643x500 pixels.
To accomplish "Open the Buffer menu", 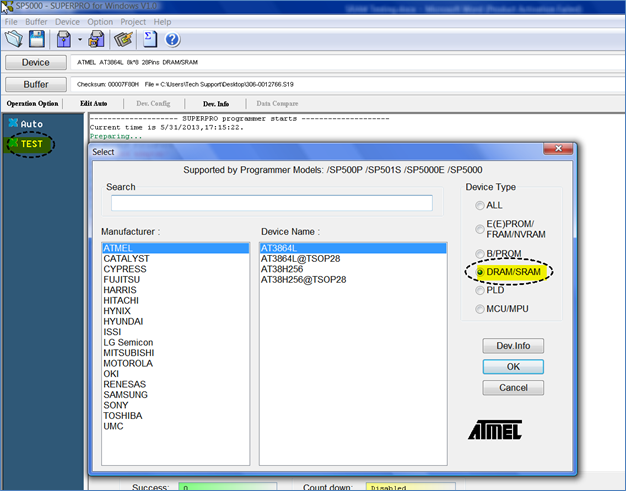I will (x=36, y=21).
